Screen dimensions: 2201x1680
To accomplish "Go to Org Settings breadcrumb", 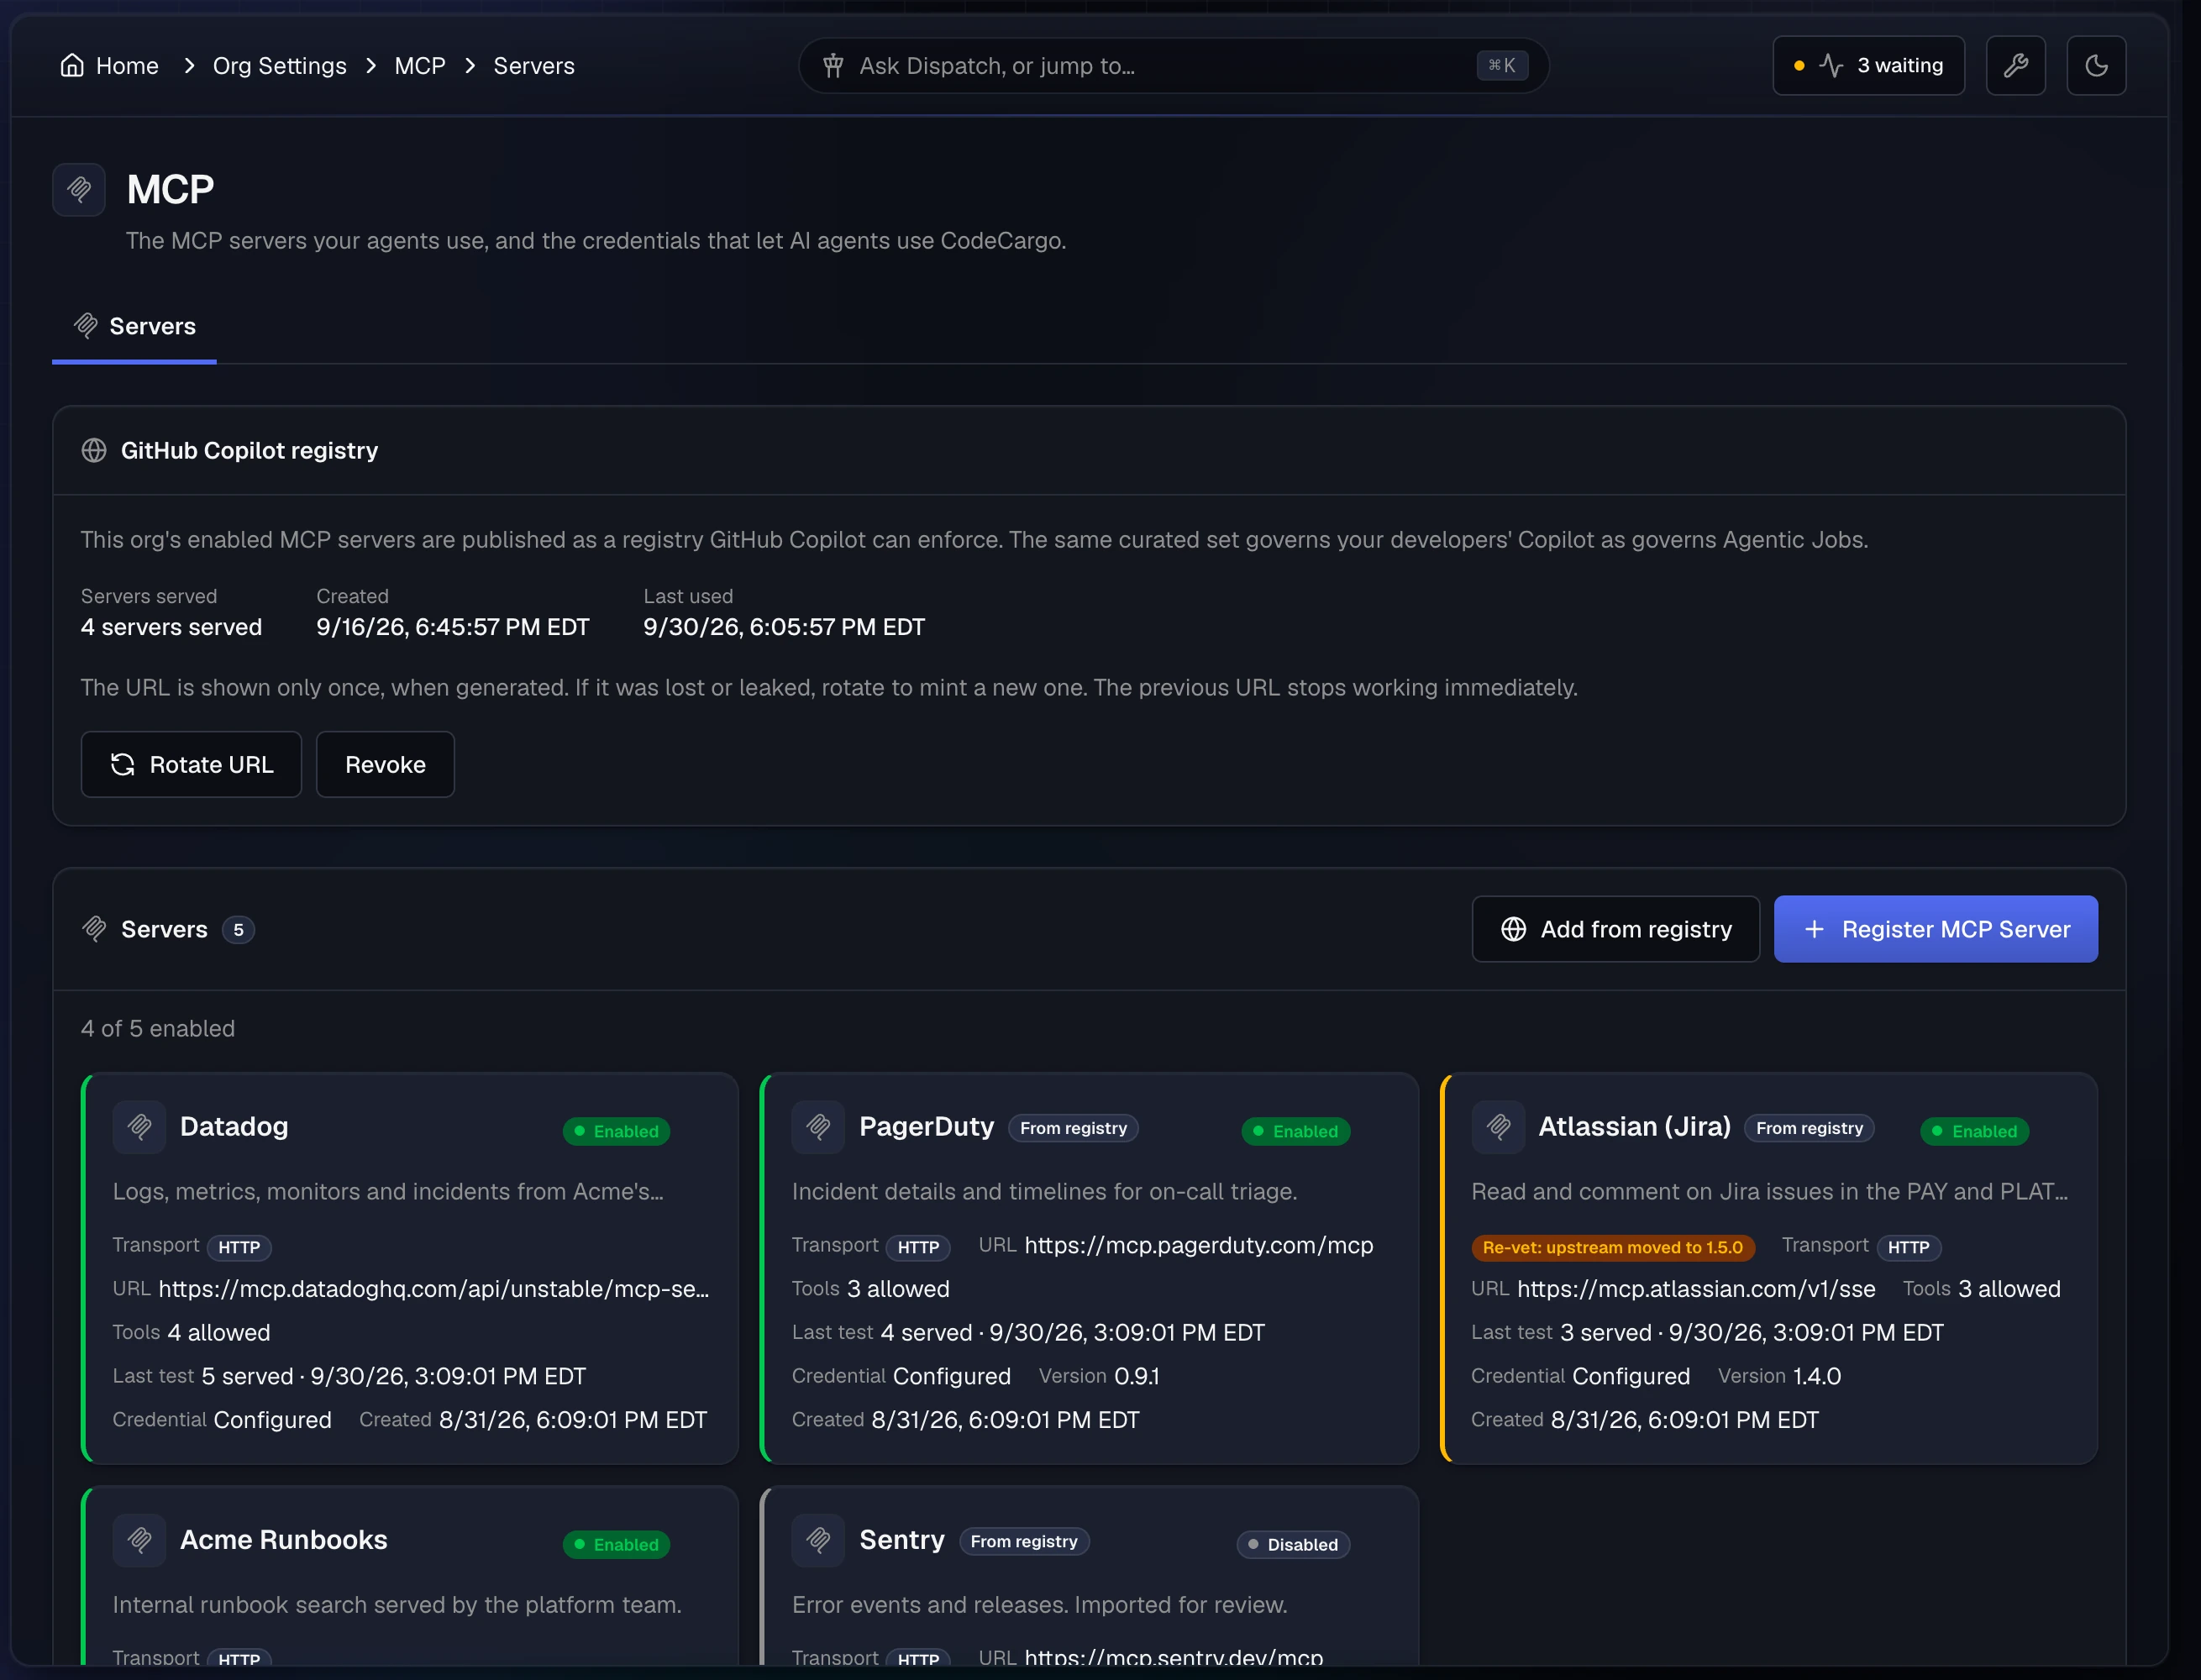I will (x=279, y=66).
